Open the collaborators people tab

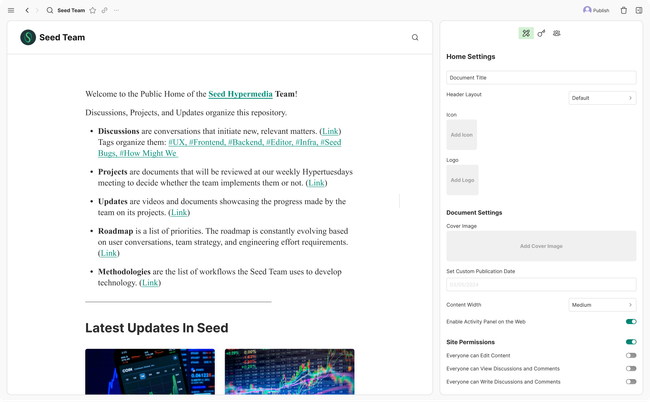click(x=556, y=33)
